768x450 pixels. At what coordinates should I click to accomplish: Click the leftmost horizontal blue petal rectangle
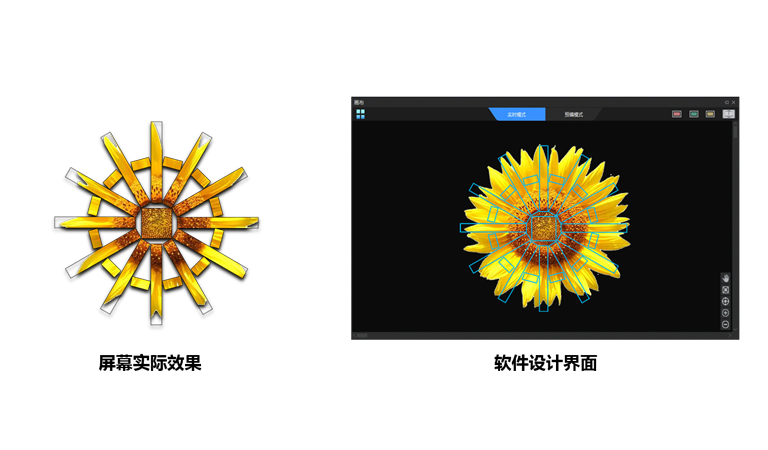point(469,228)
